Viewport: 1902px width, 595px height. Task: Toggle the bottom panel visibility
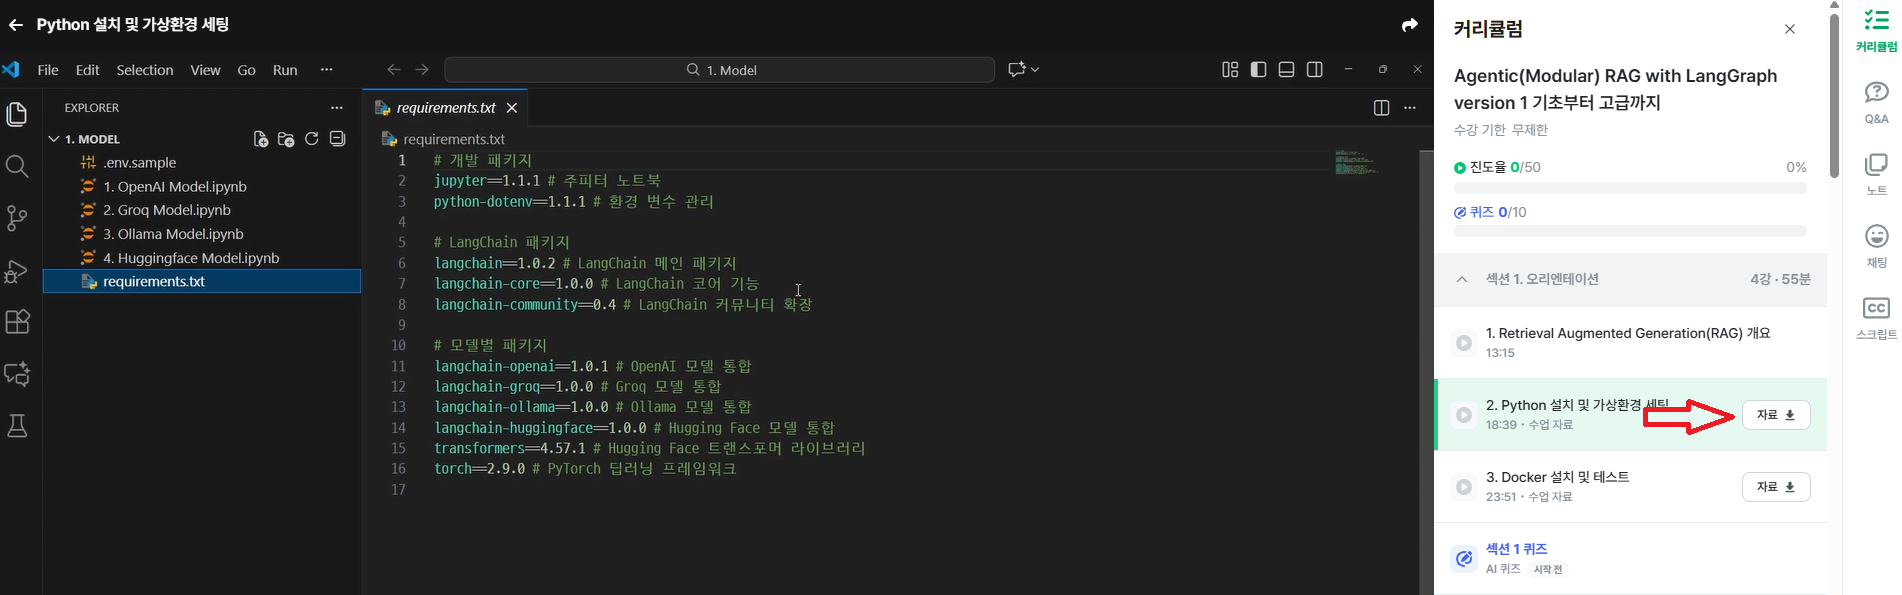click(1287, 70)
